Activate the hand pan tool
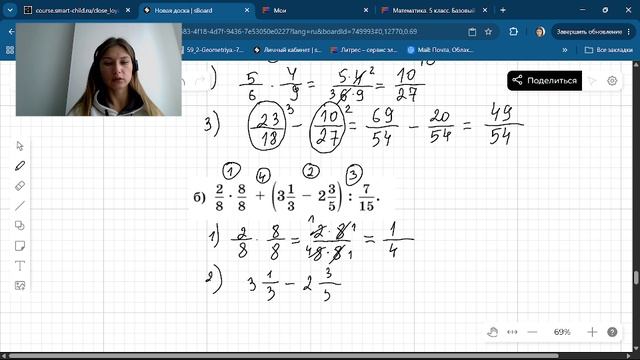This screenshot has width=640, height=360. pyautogui.click(x=493, y=332)
